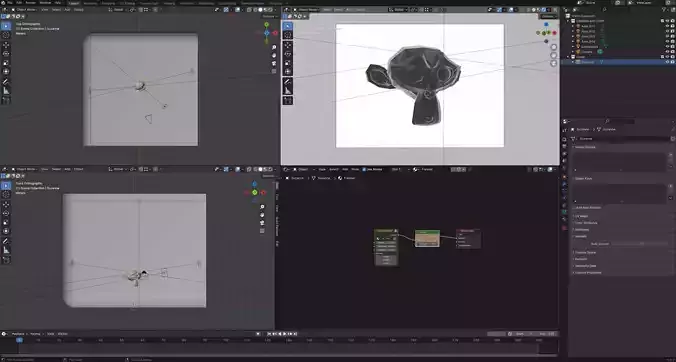The width and height of the screenshot is (676, 362).
Task: Select the Measure tool in camera viewport
Action: [288, 90]
